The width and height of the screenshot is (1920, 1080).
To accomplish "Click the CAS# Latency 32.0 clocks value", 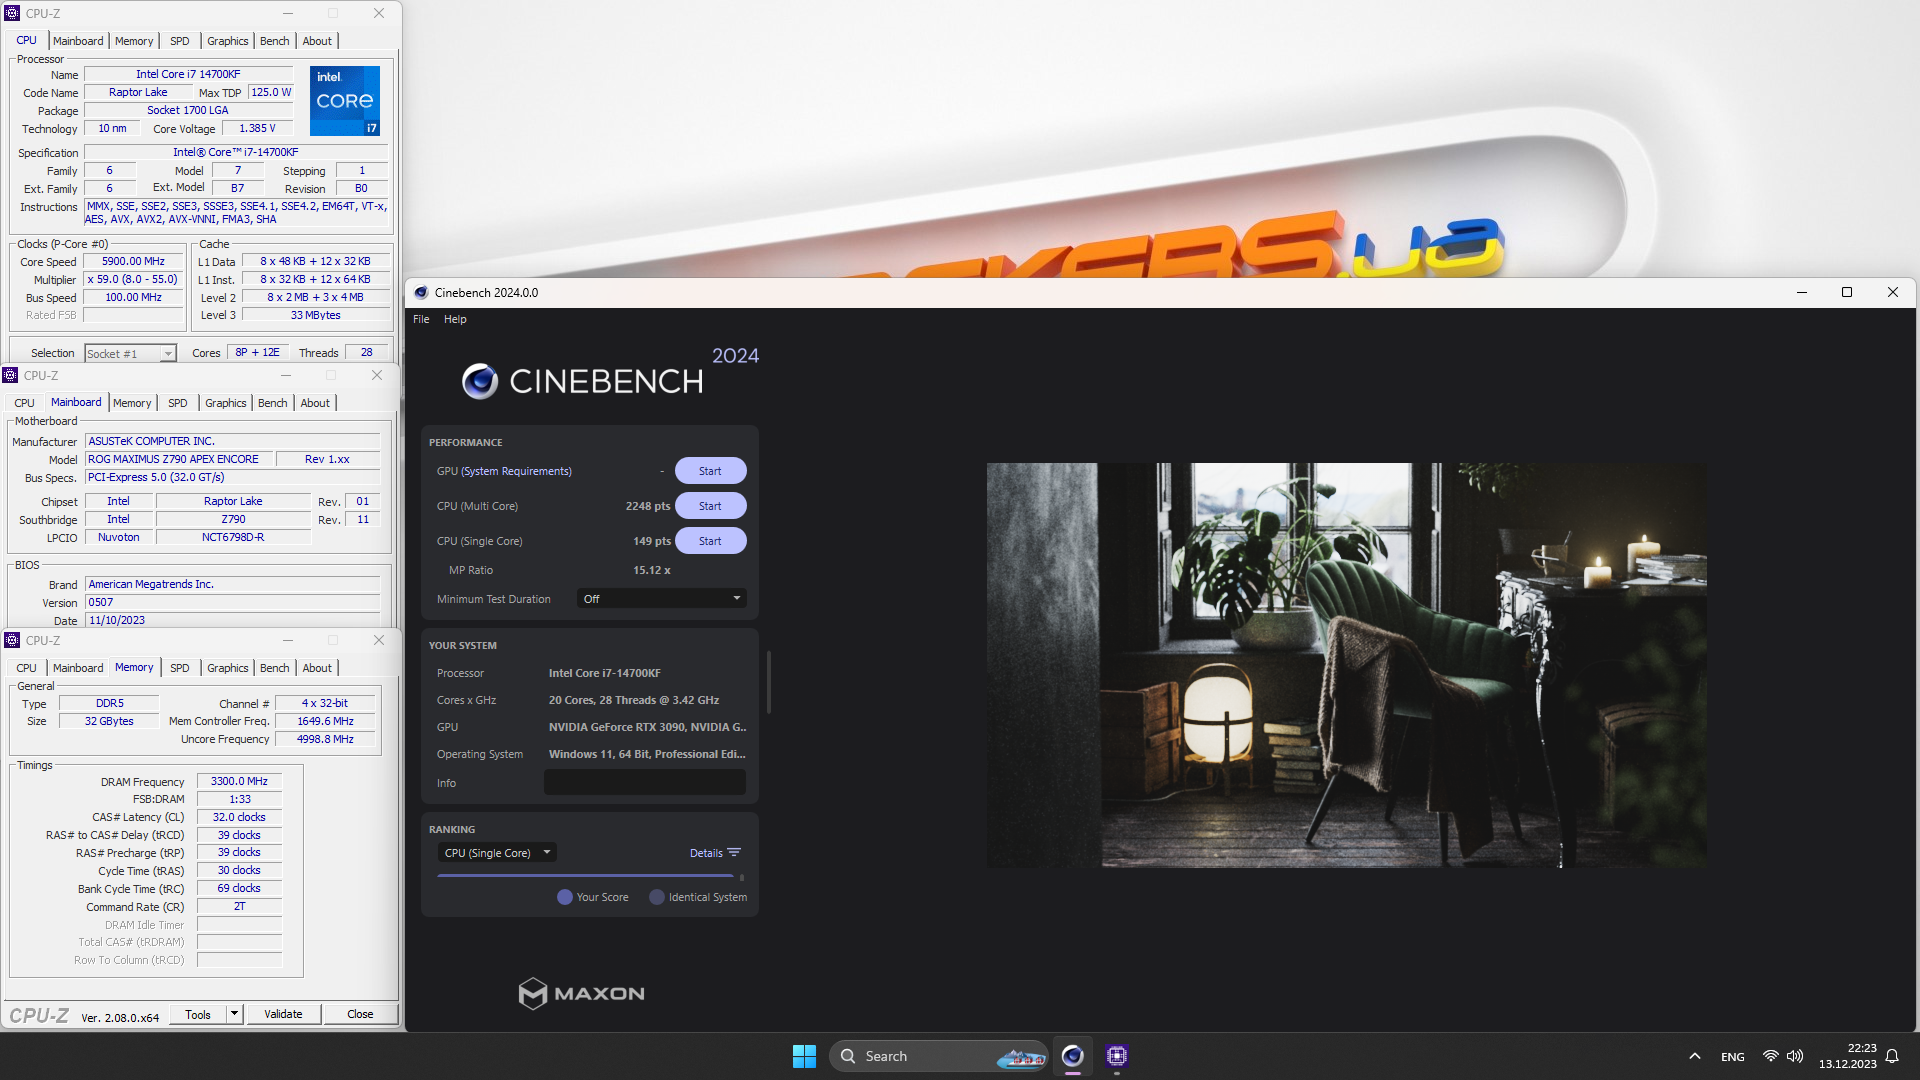I will pyautogui.click(x=239, y=817).
